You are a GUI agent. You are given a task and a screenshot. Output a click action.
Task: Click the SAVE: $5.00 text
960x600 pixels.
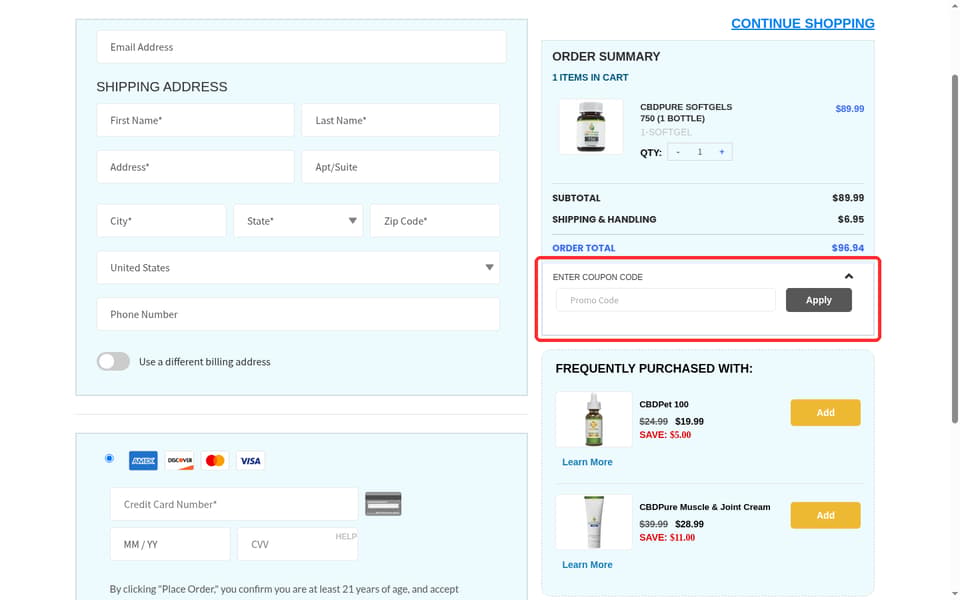[x=665, y=435]
